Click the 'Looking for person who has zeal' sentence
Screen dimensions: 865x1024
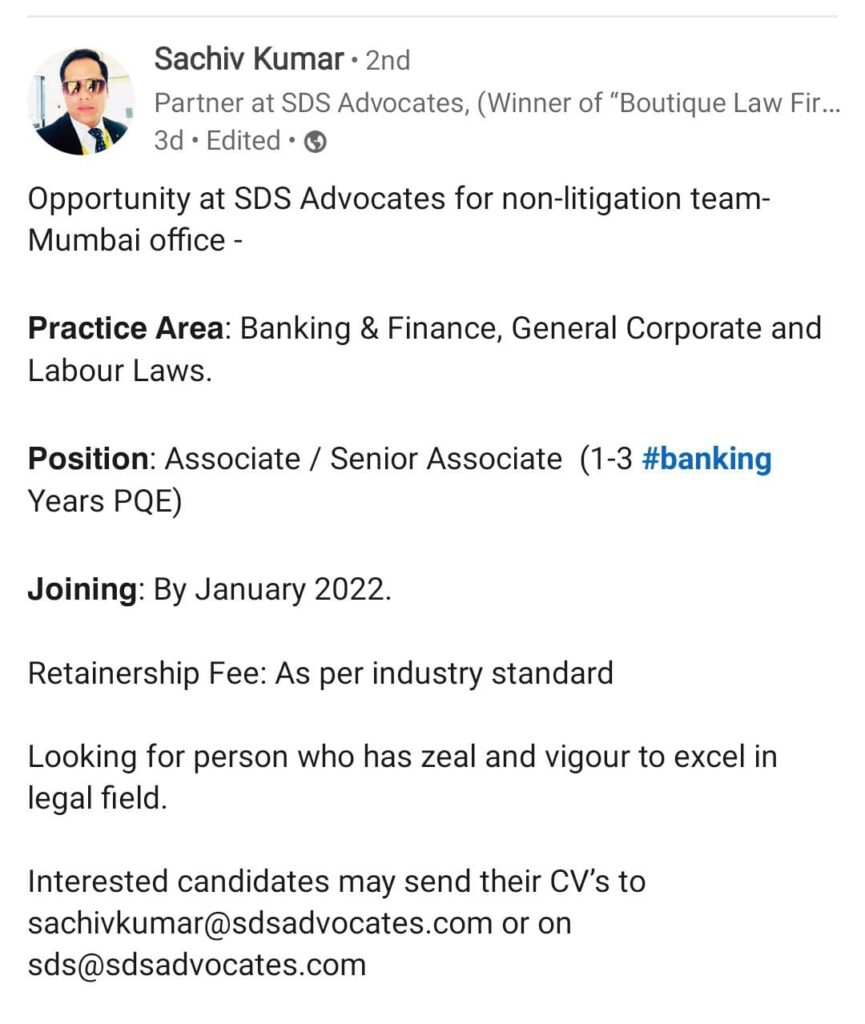click(403, 778)
